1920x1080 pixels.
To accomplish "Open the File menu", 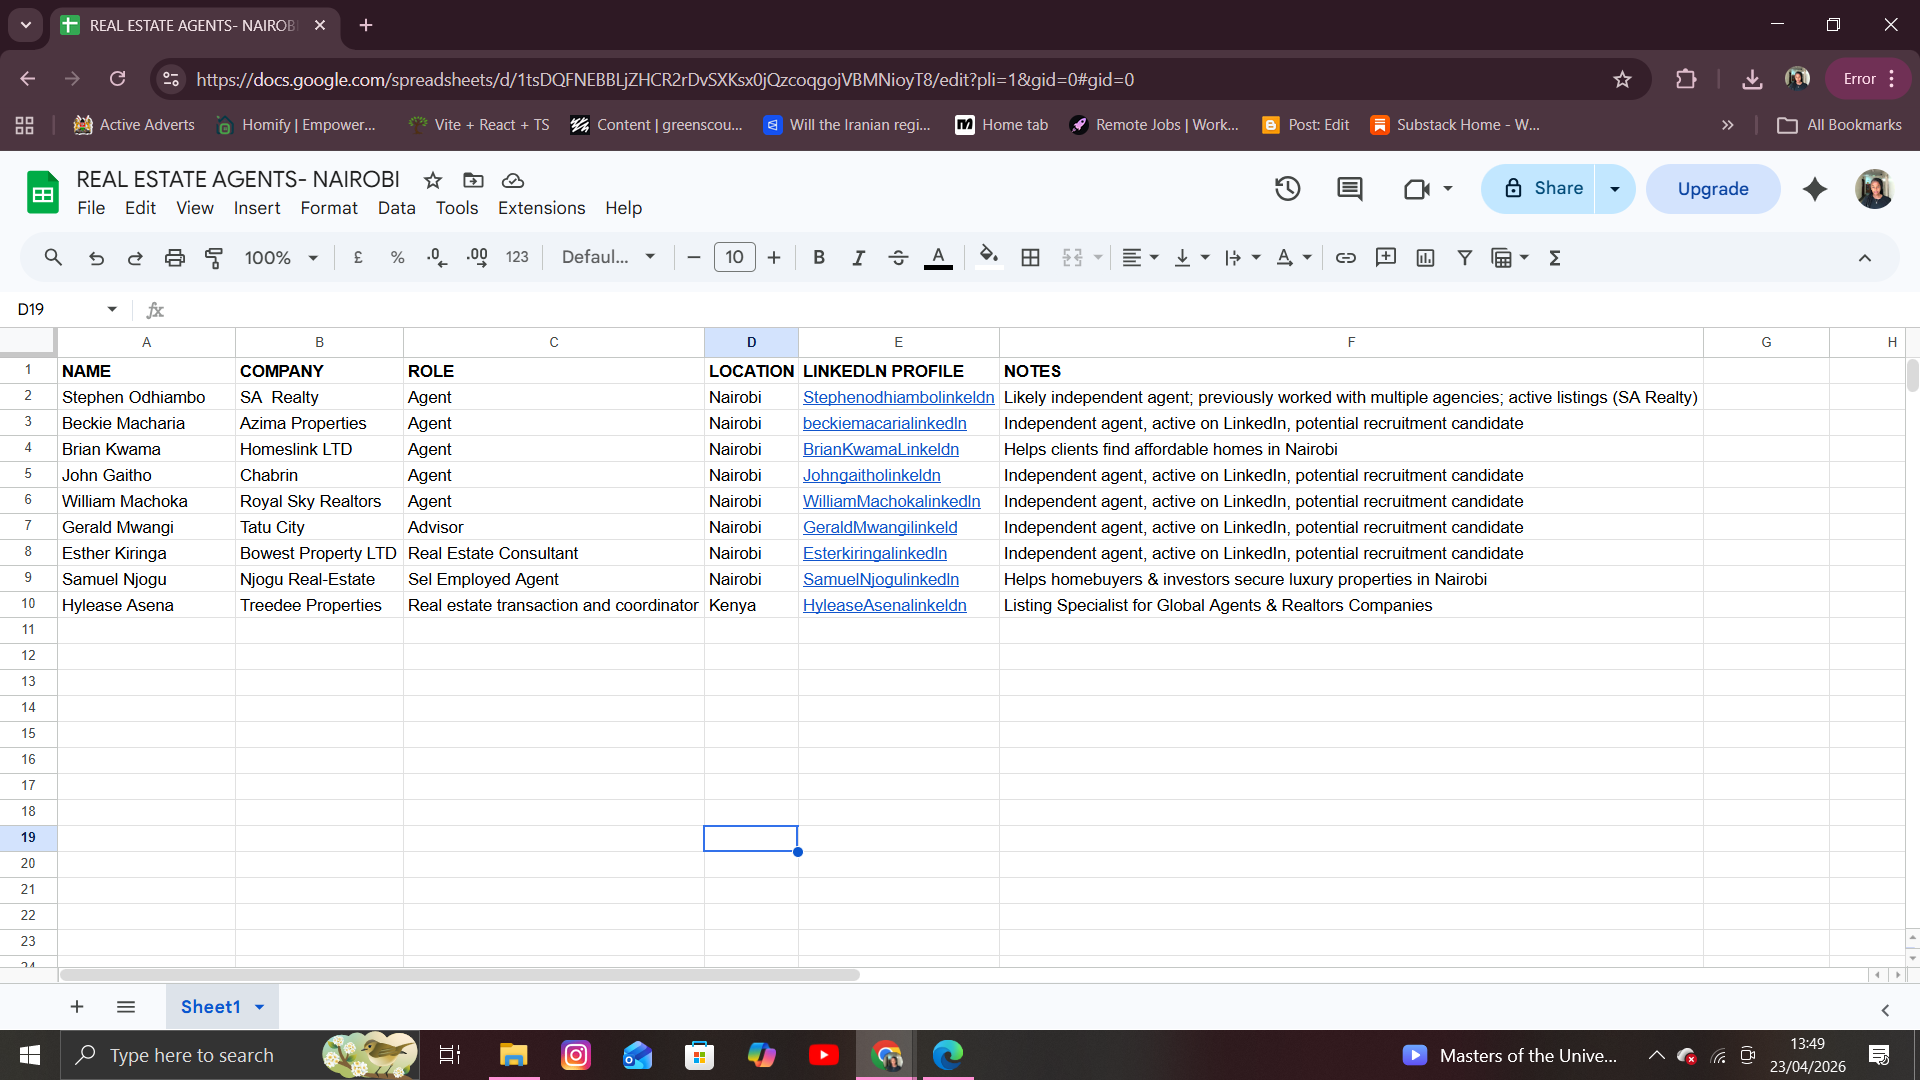I will point(91,208).
